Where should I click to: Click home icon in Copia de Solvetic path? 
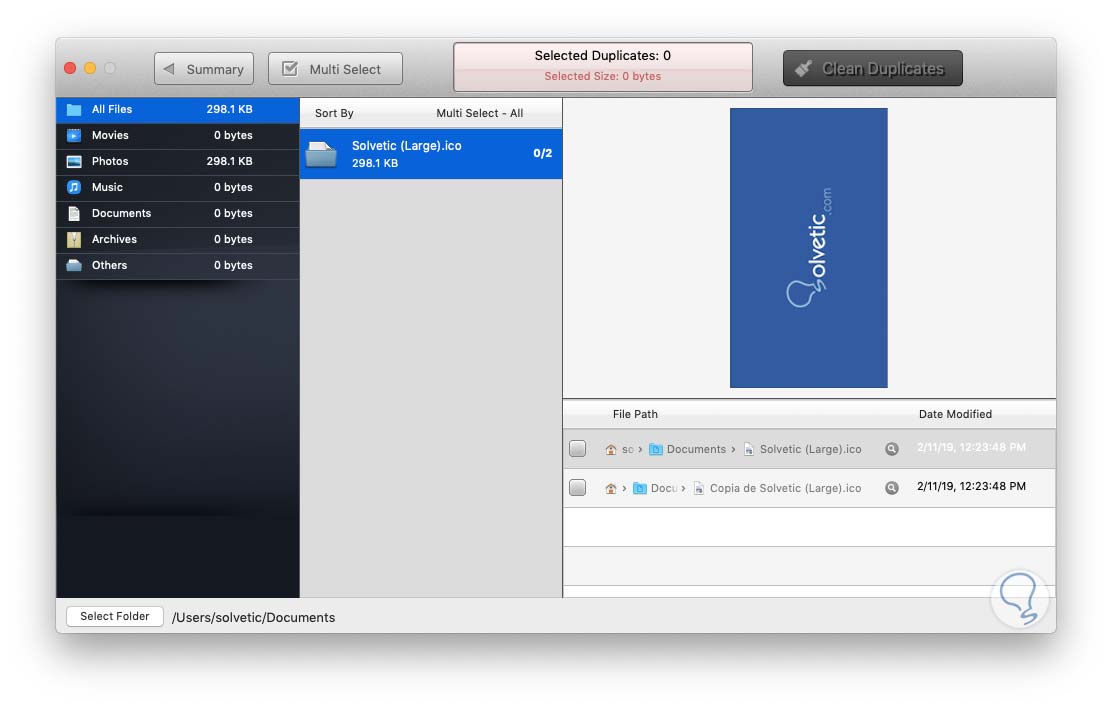(611, 489)
